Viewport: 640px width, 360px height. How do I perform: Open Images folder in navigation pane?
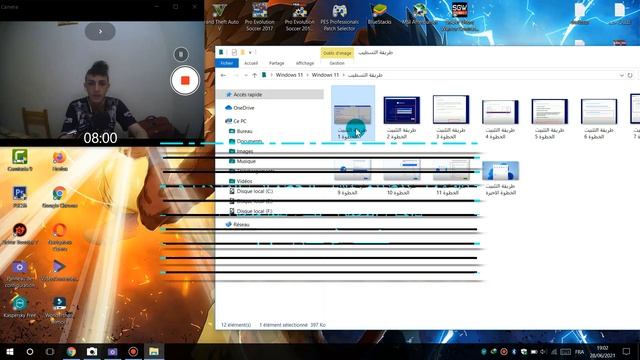click(245, 151)
